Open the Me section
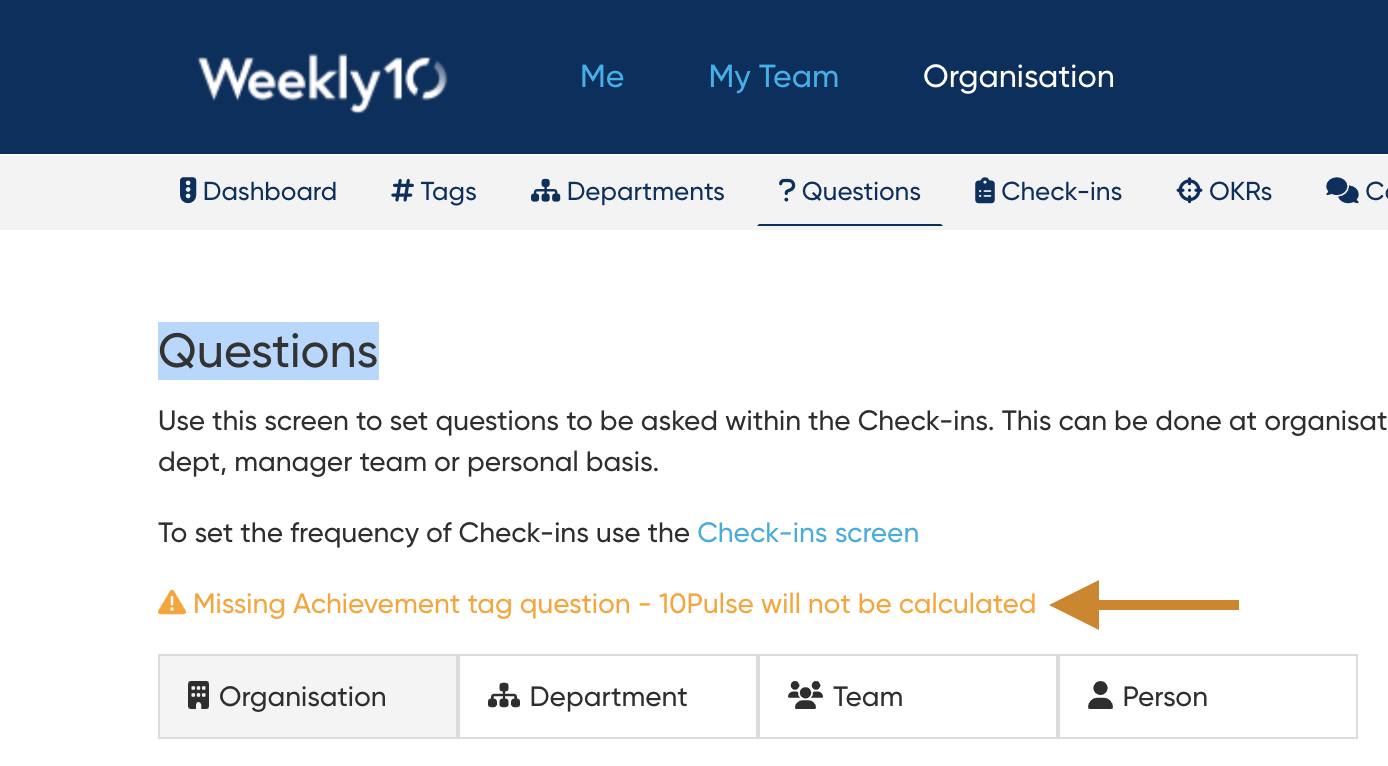 pos(602,77)
